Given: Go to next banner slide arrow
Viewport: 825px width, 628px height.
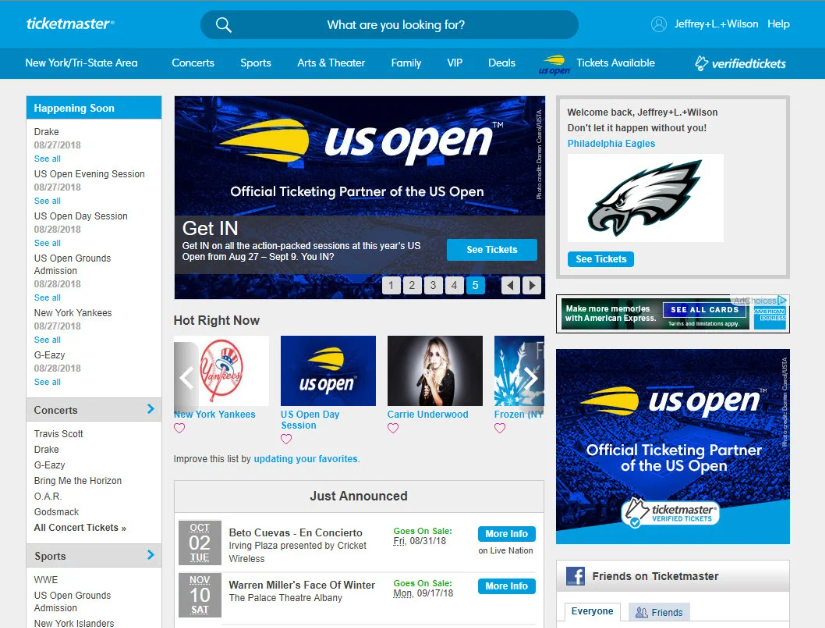Looking at the screenshot, I should coord(532,286).
